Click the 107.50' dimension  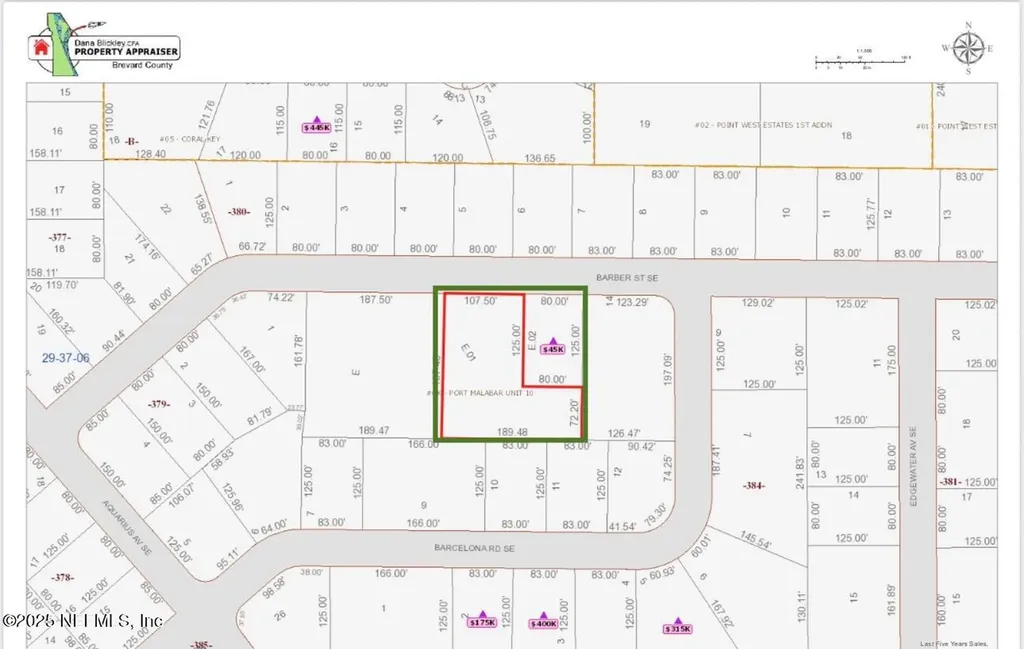[481, 300]
